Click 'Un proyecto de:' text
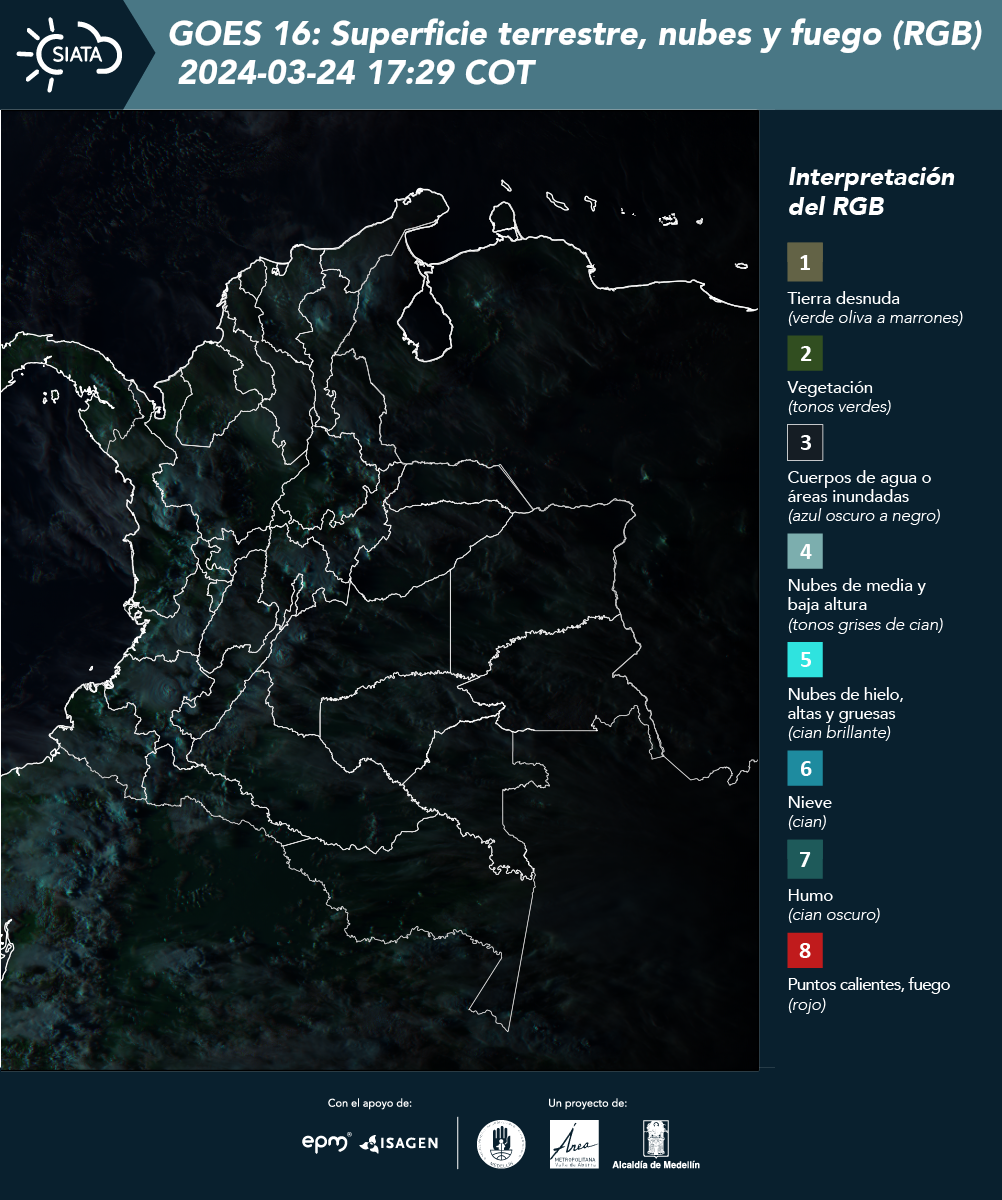The image size is (1002, 1200). pyautogui.click(x=588, y=1103)
